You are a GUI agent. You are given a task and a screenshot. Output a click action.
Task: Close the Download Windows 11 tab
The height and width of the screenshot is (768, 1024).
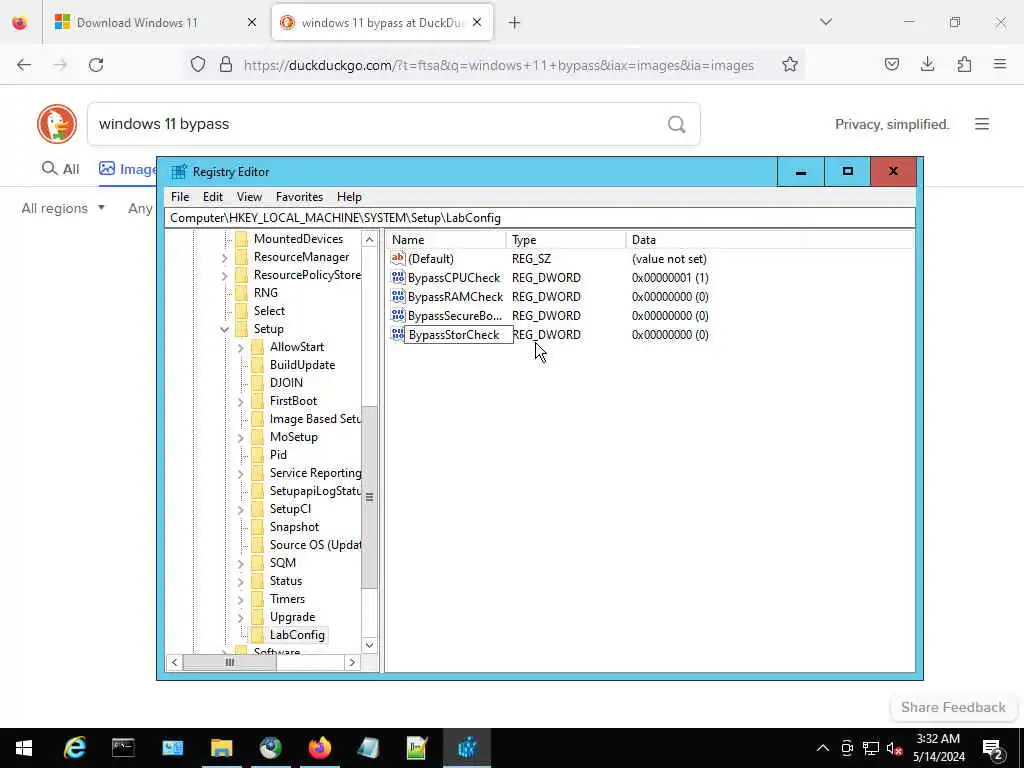coord(252,23)
